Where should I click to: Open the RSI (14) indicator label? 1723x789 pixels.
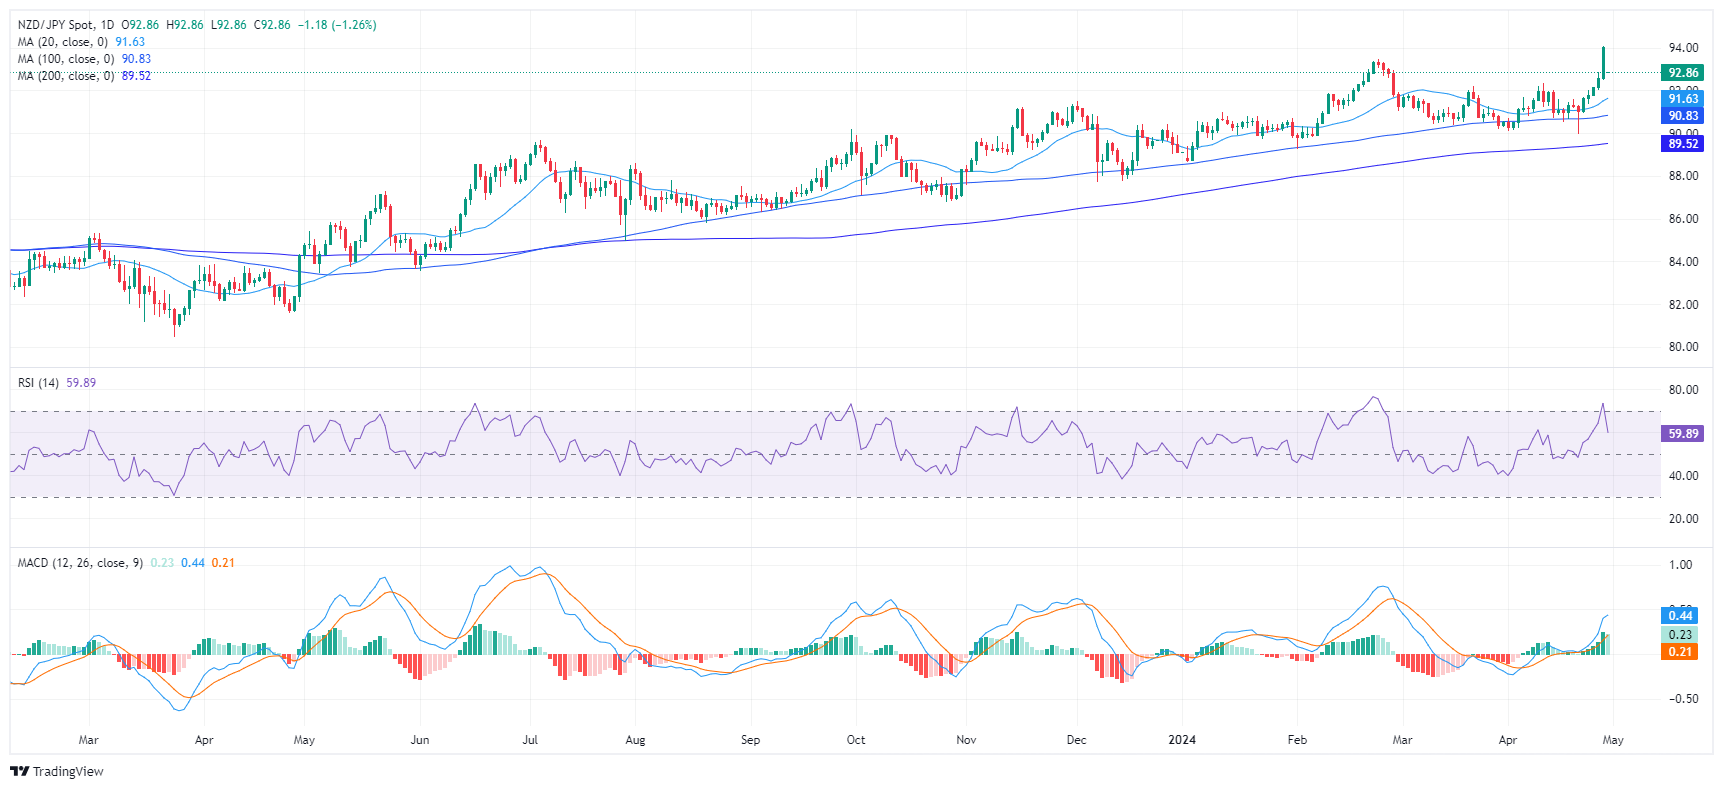tap(38, 383)
